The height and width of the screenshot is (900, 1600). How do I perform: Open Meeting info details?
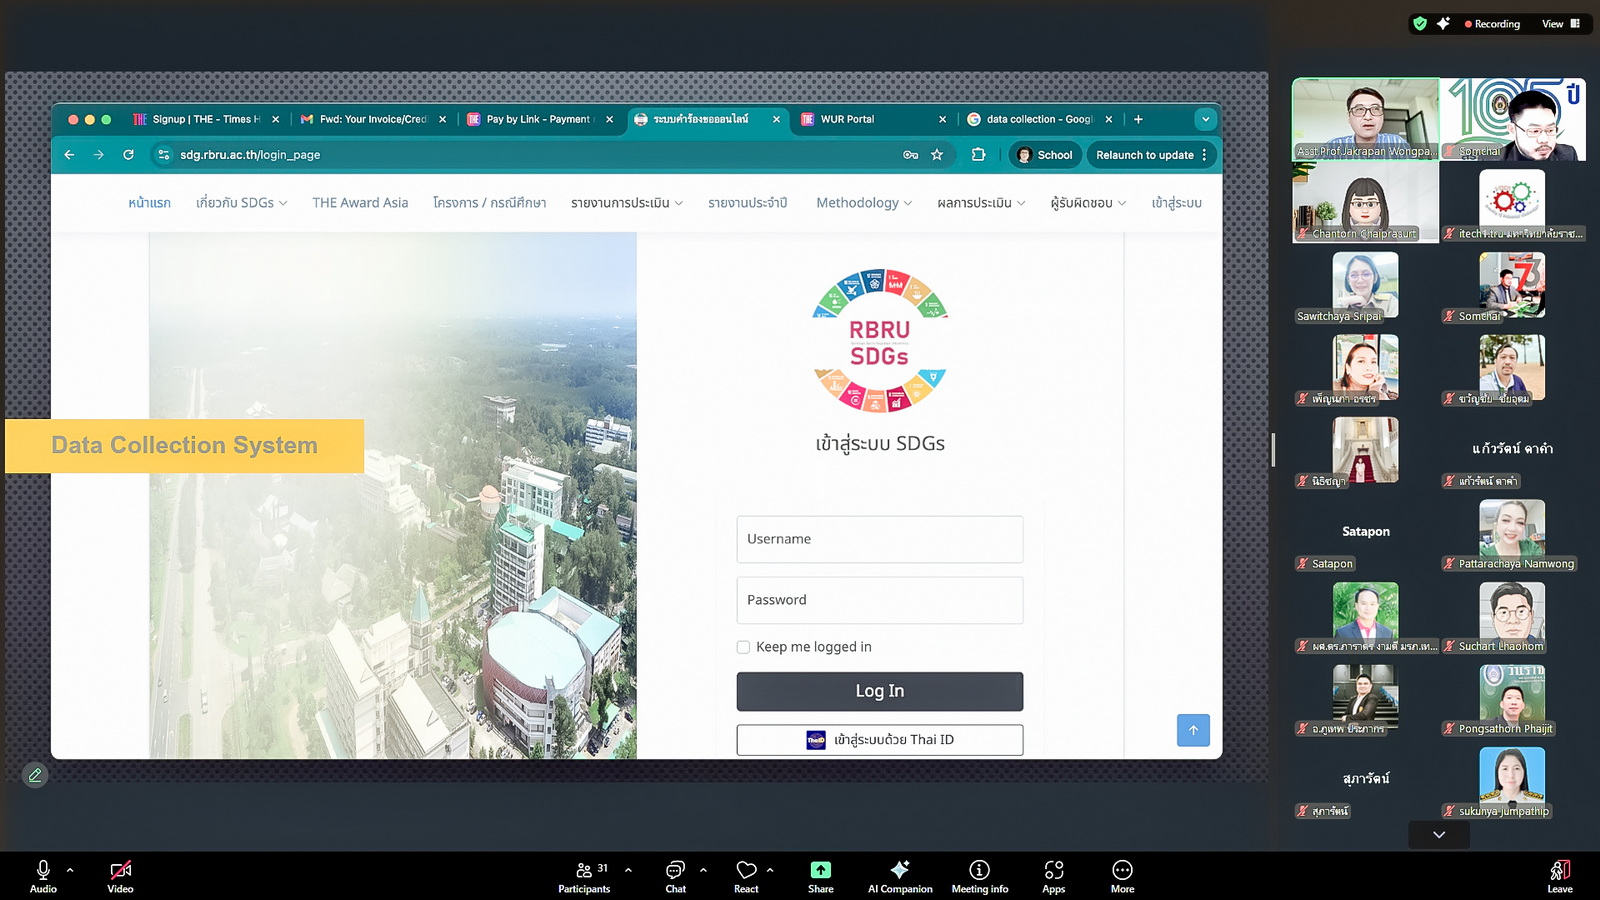(x=979, y=871)
